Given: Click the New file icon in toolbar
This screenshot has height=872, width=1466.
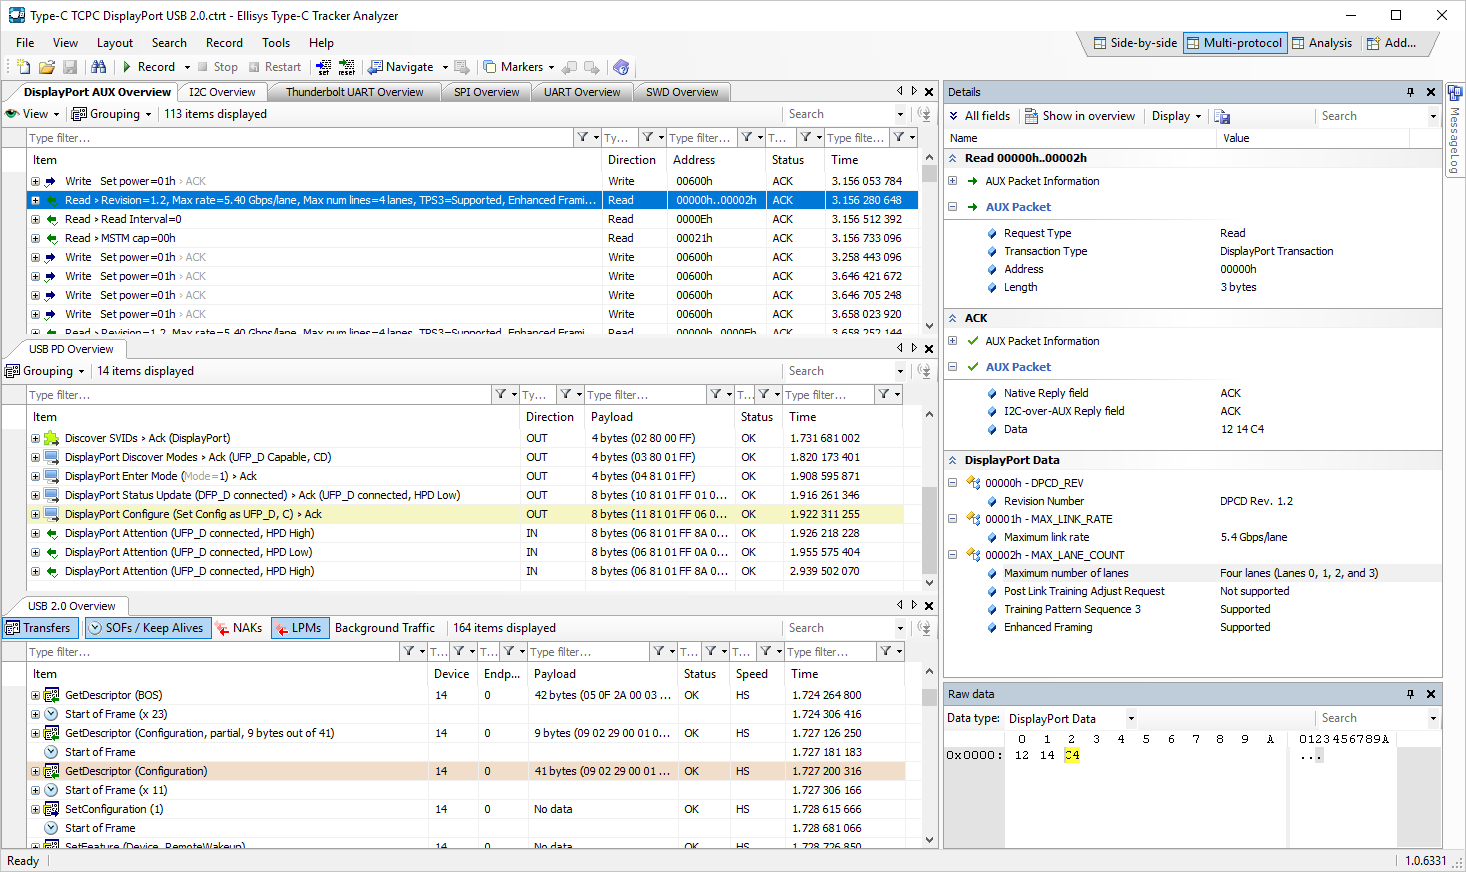Looking at the screenshot, I should pyautogui.click(x=23, y=67).
